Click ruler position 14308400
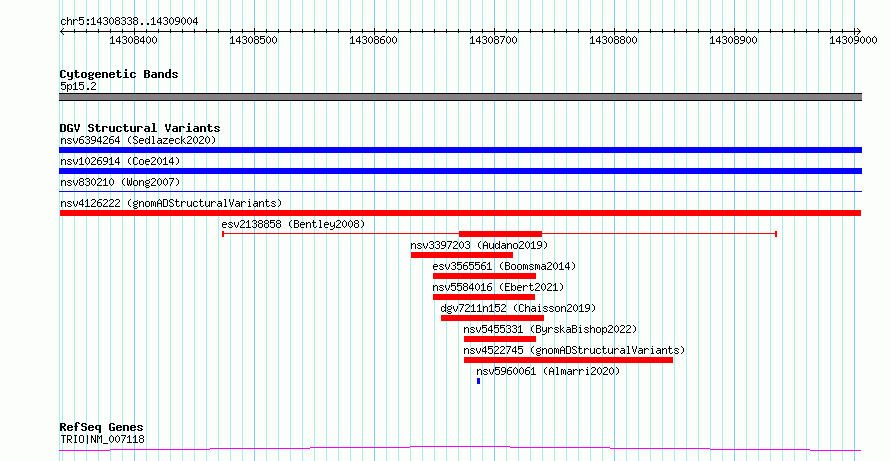Image resolution: width=890 pixels, height=461 pixels. (134, 40)
